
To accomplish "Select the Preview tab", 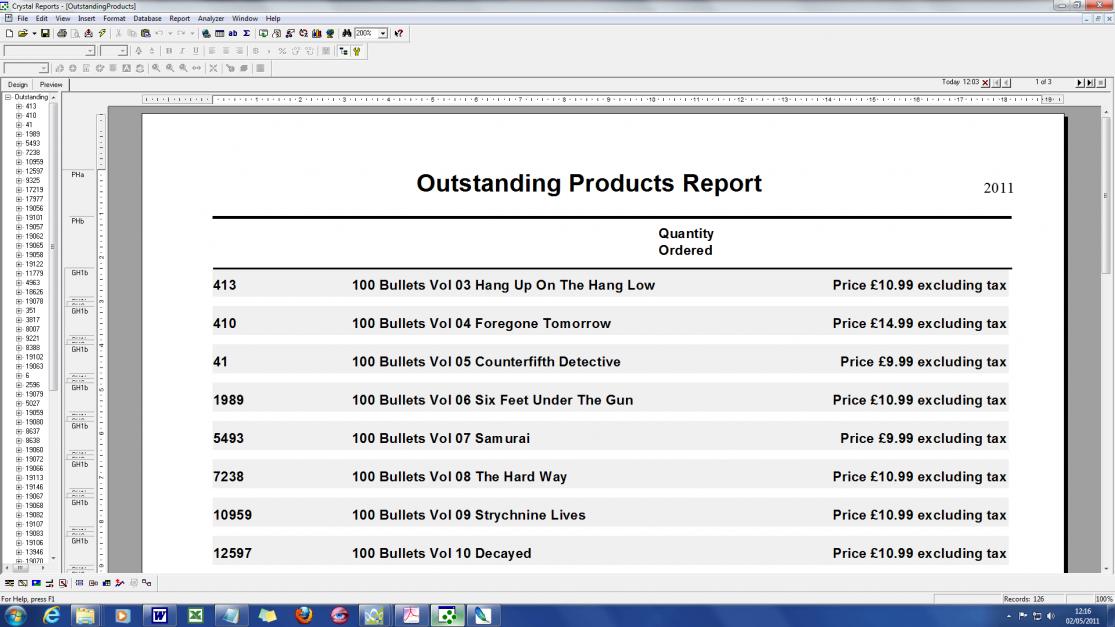I will point(51,85).
